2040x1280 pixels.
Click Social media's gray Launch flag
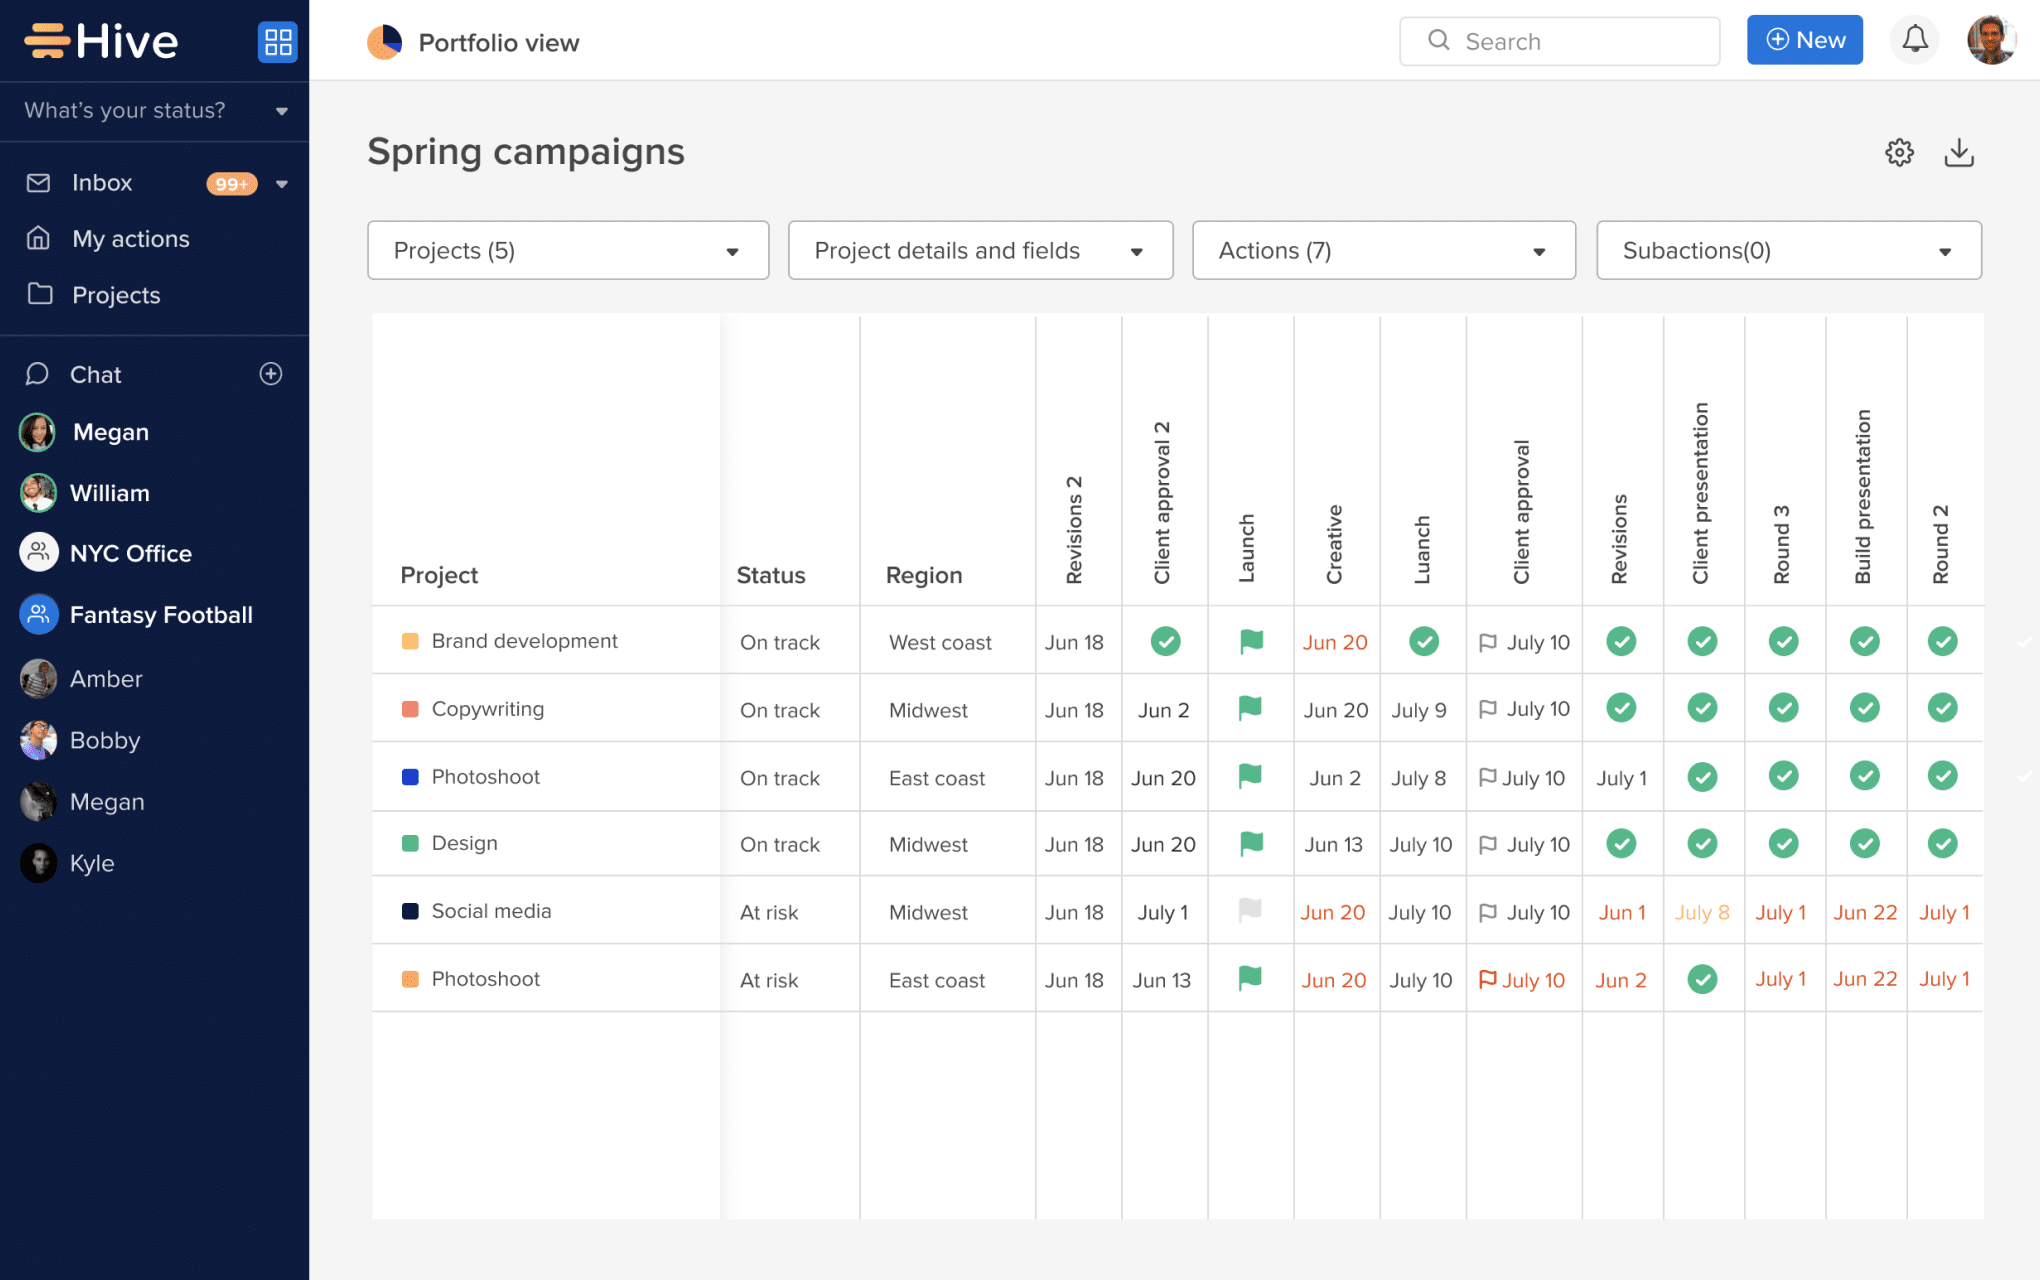pyautogui.click(x=1250, y=910)
